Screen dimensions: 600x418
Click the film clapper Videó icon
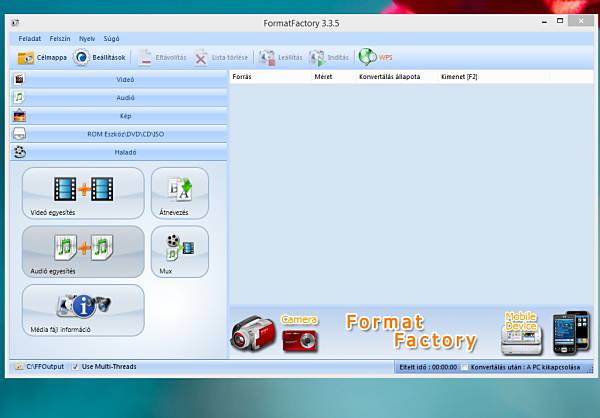[x=19, y=79]
